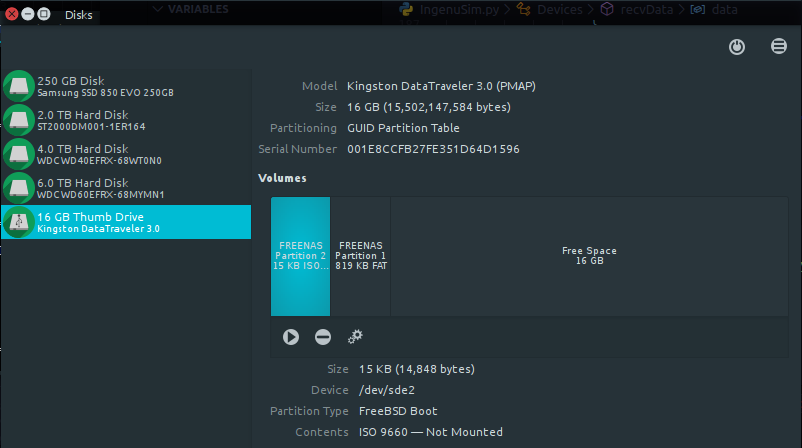Click the 16 GB (15,502,147,584 bytes) size value
The width and height of the screenshot is (802, 448).
tap(429, 107)
